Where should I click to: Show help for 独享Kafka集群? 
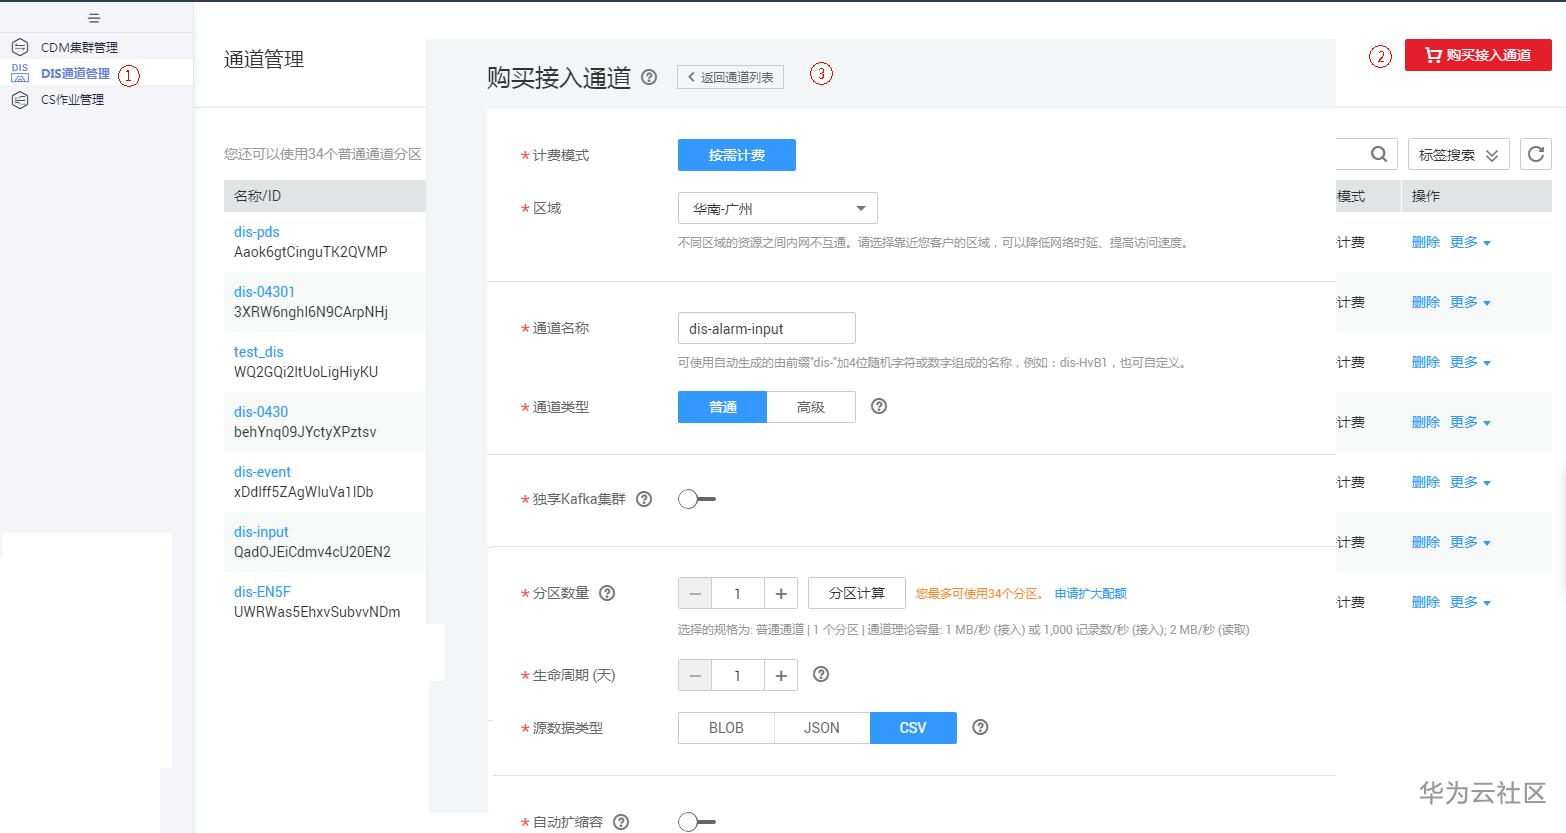point(644,499)
